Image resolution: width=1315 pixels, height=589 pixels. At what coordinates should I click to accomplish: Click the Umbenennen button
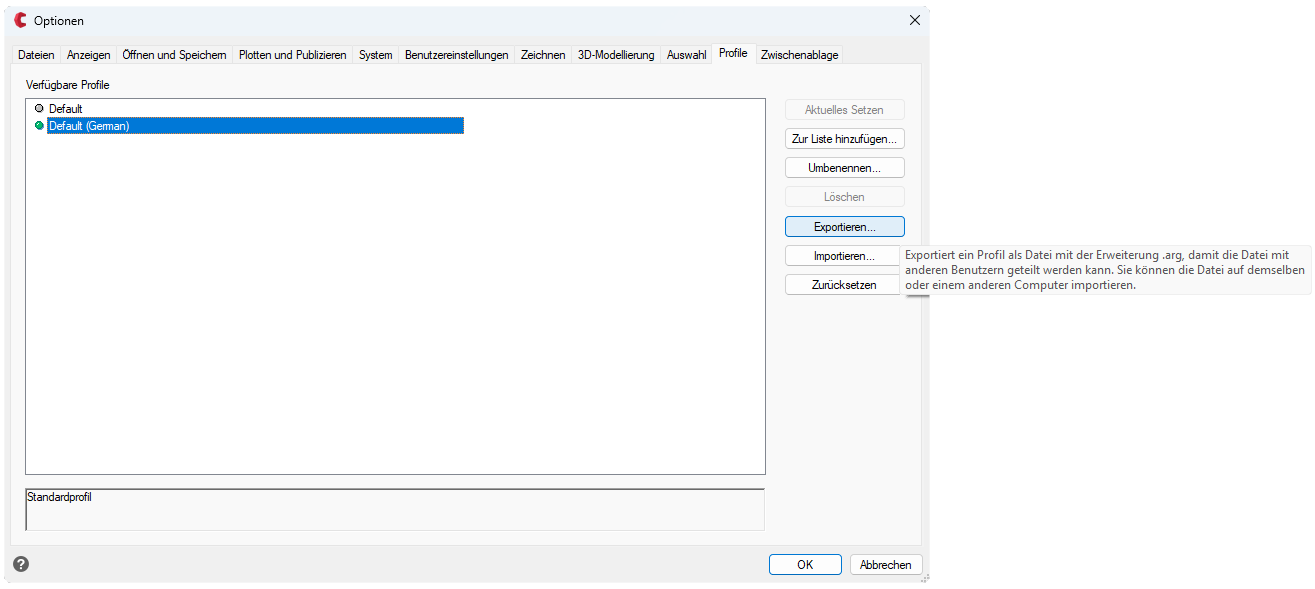(844, 168)
